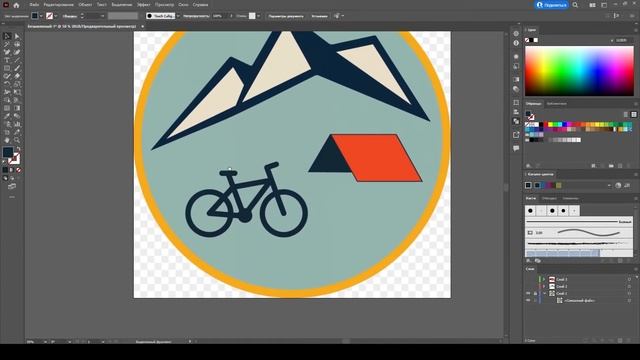Click the swap fill and stroke arrow
Screen dimensions: 640x360
pos(18,148)
